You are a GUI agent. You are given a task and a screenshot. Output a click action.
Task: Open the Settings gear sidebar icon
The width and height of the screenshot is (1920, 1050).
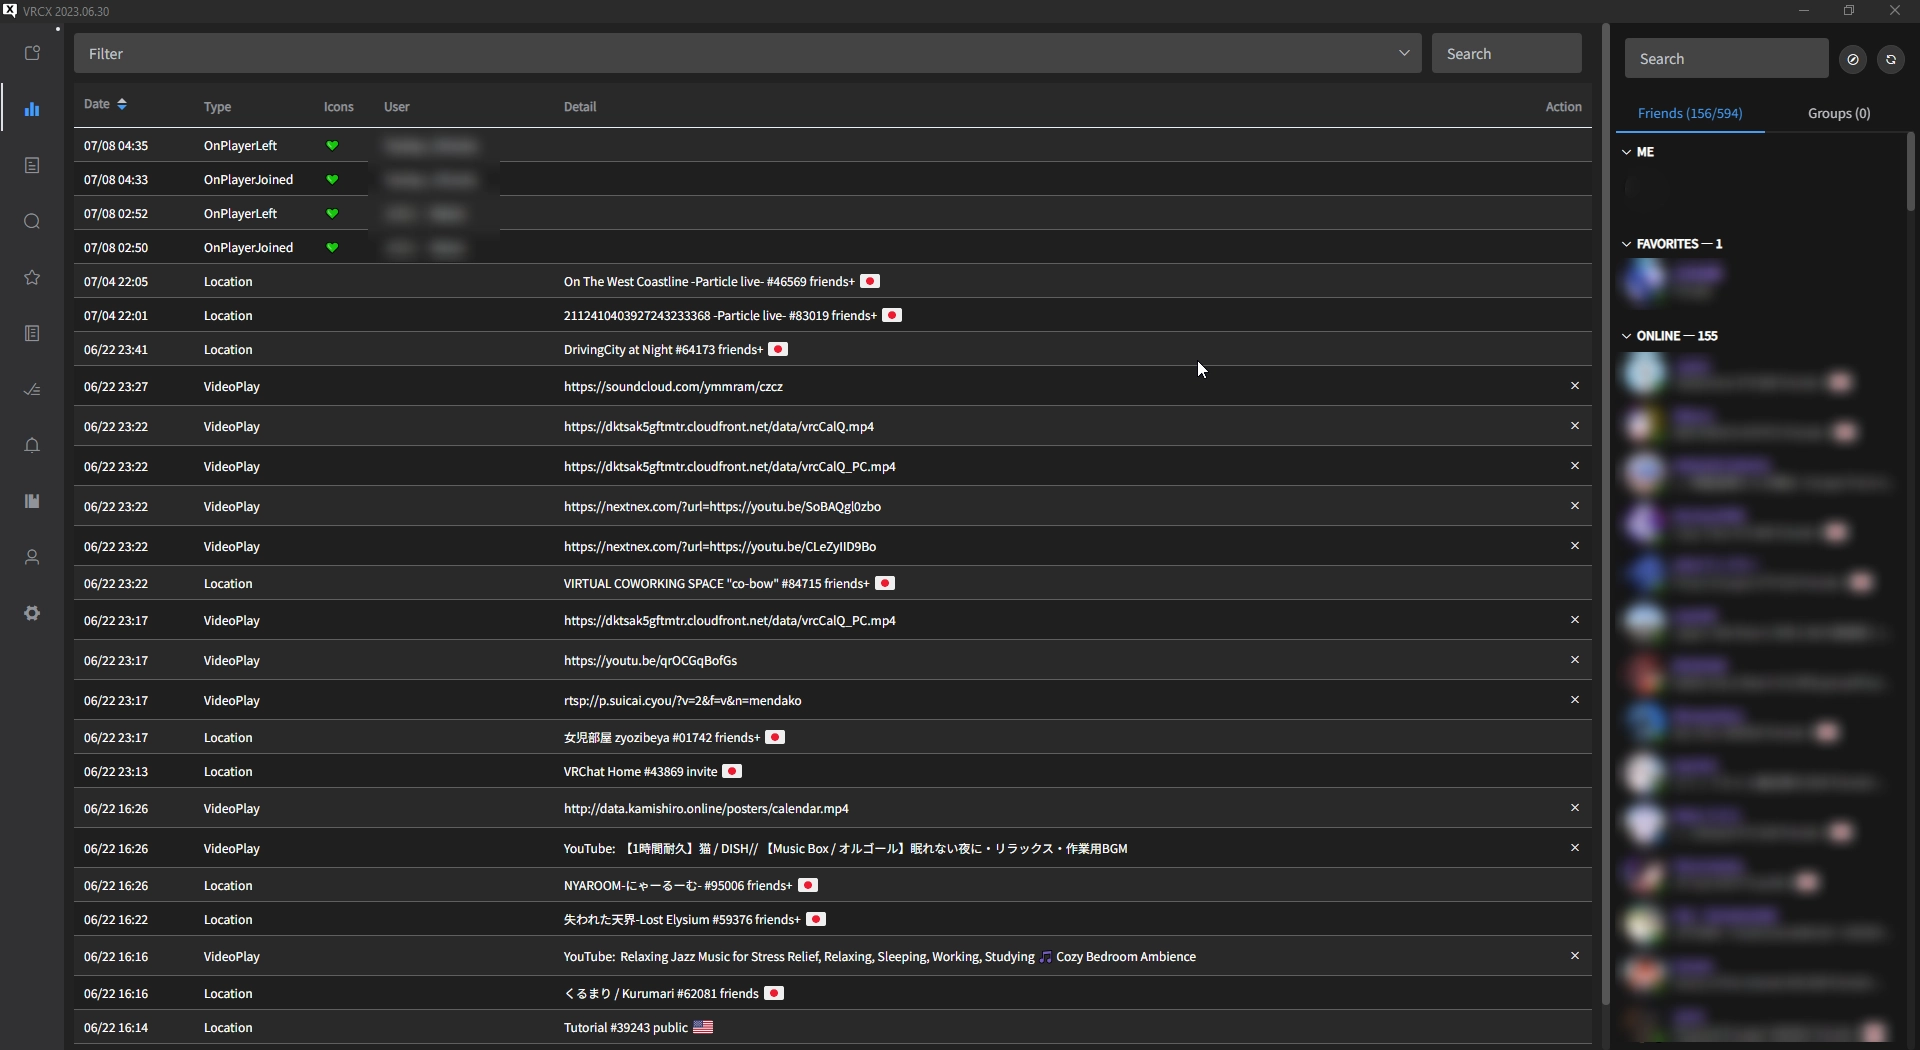pyautogui.click(x=32, y=613)
